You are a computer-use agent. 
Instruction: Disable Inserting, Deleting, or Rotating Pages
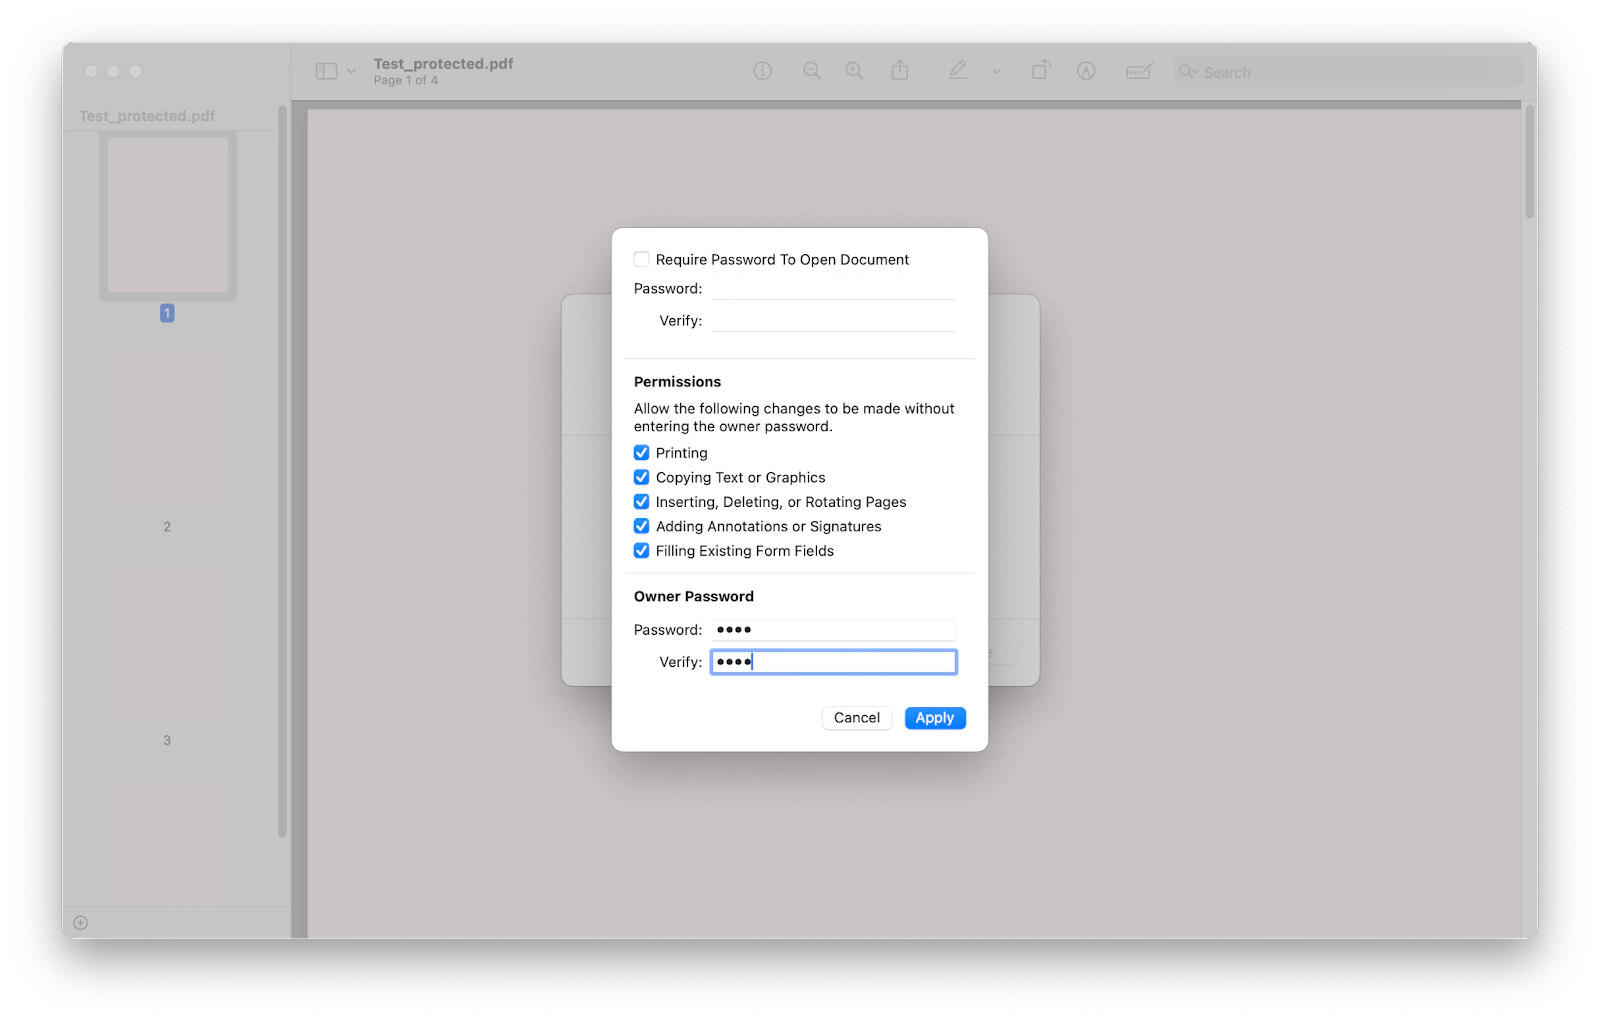[x=641, y=501]
